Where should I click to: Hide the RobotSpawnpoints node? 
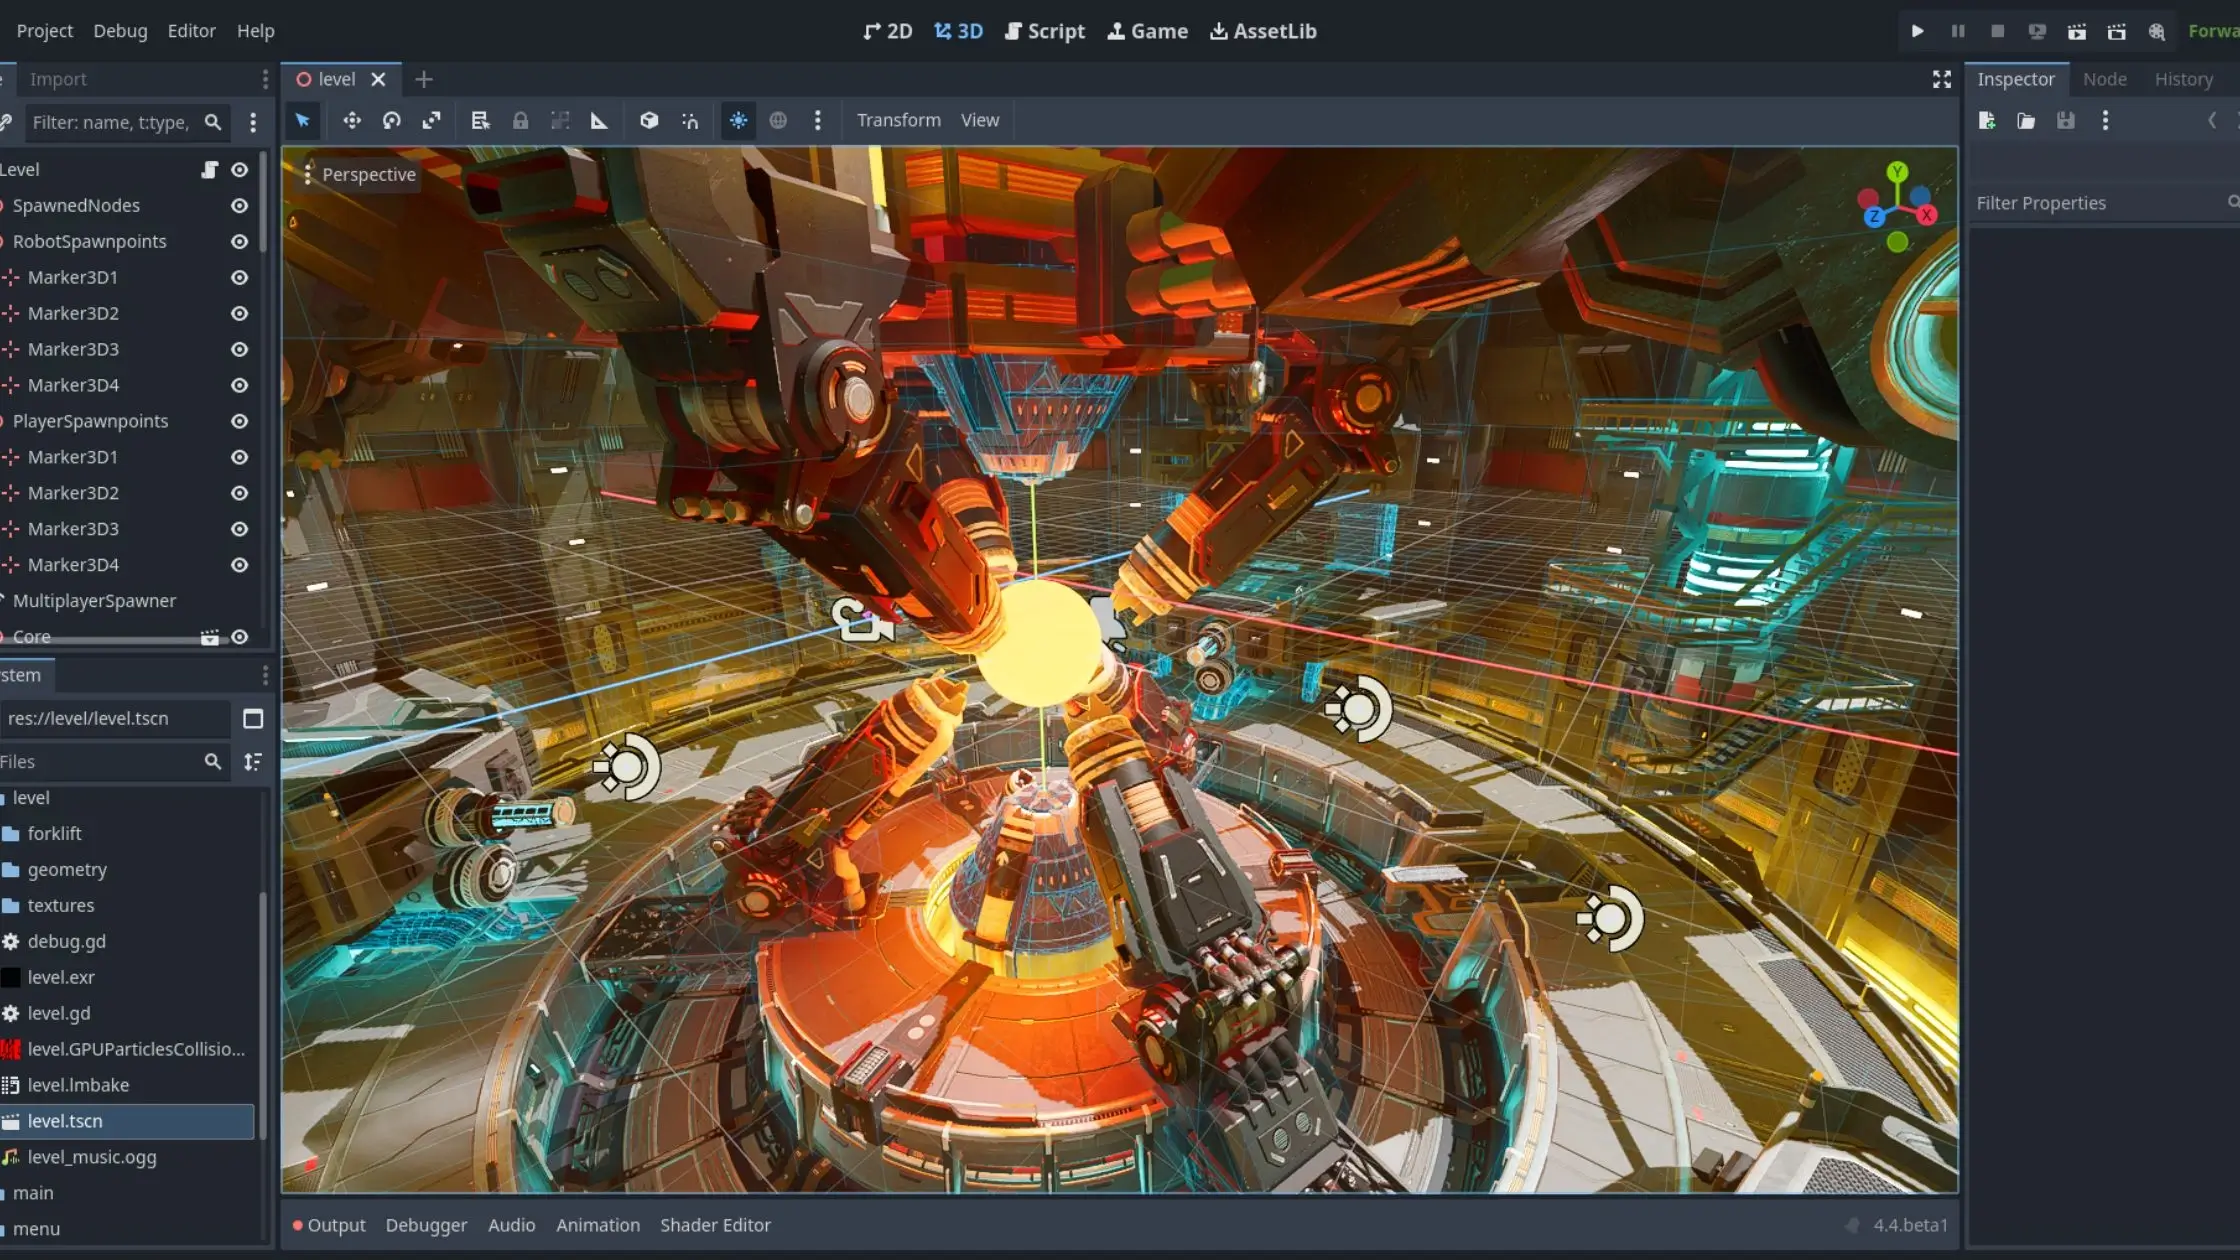(x=239, y=242)
